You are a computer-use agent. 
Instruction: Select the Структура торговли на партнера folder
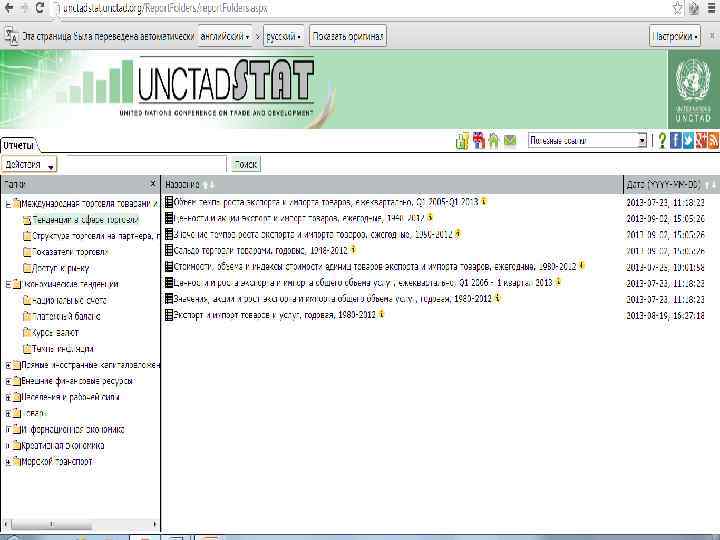(96, 236)
